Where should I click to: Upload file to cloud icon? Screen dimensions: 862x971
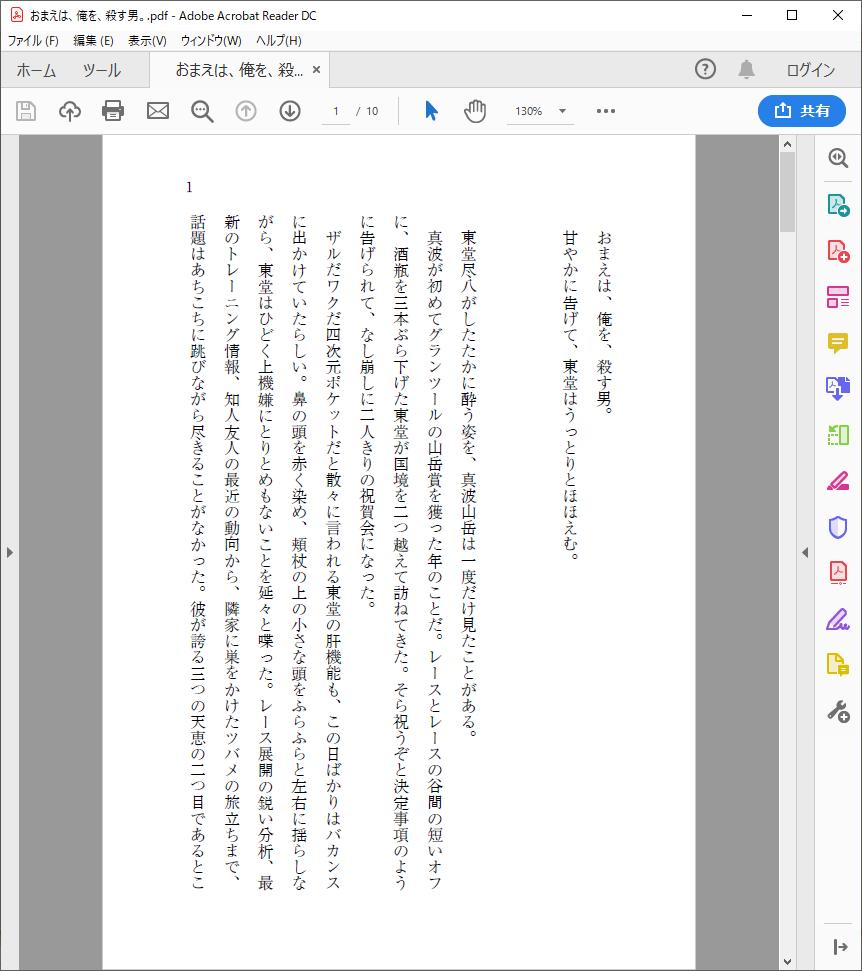tap(70, 111)
